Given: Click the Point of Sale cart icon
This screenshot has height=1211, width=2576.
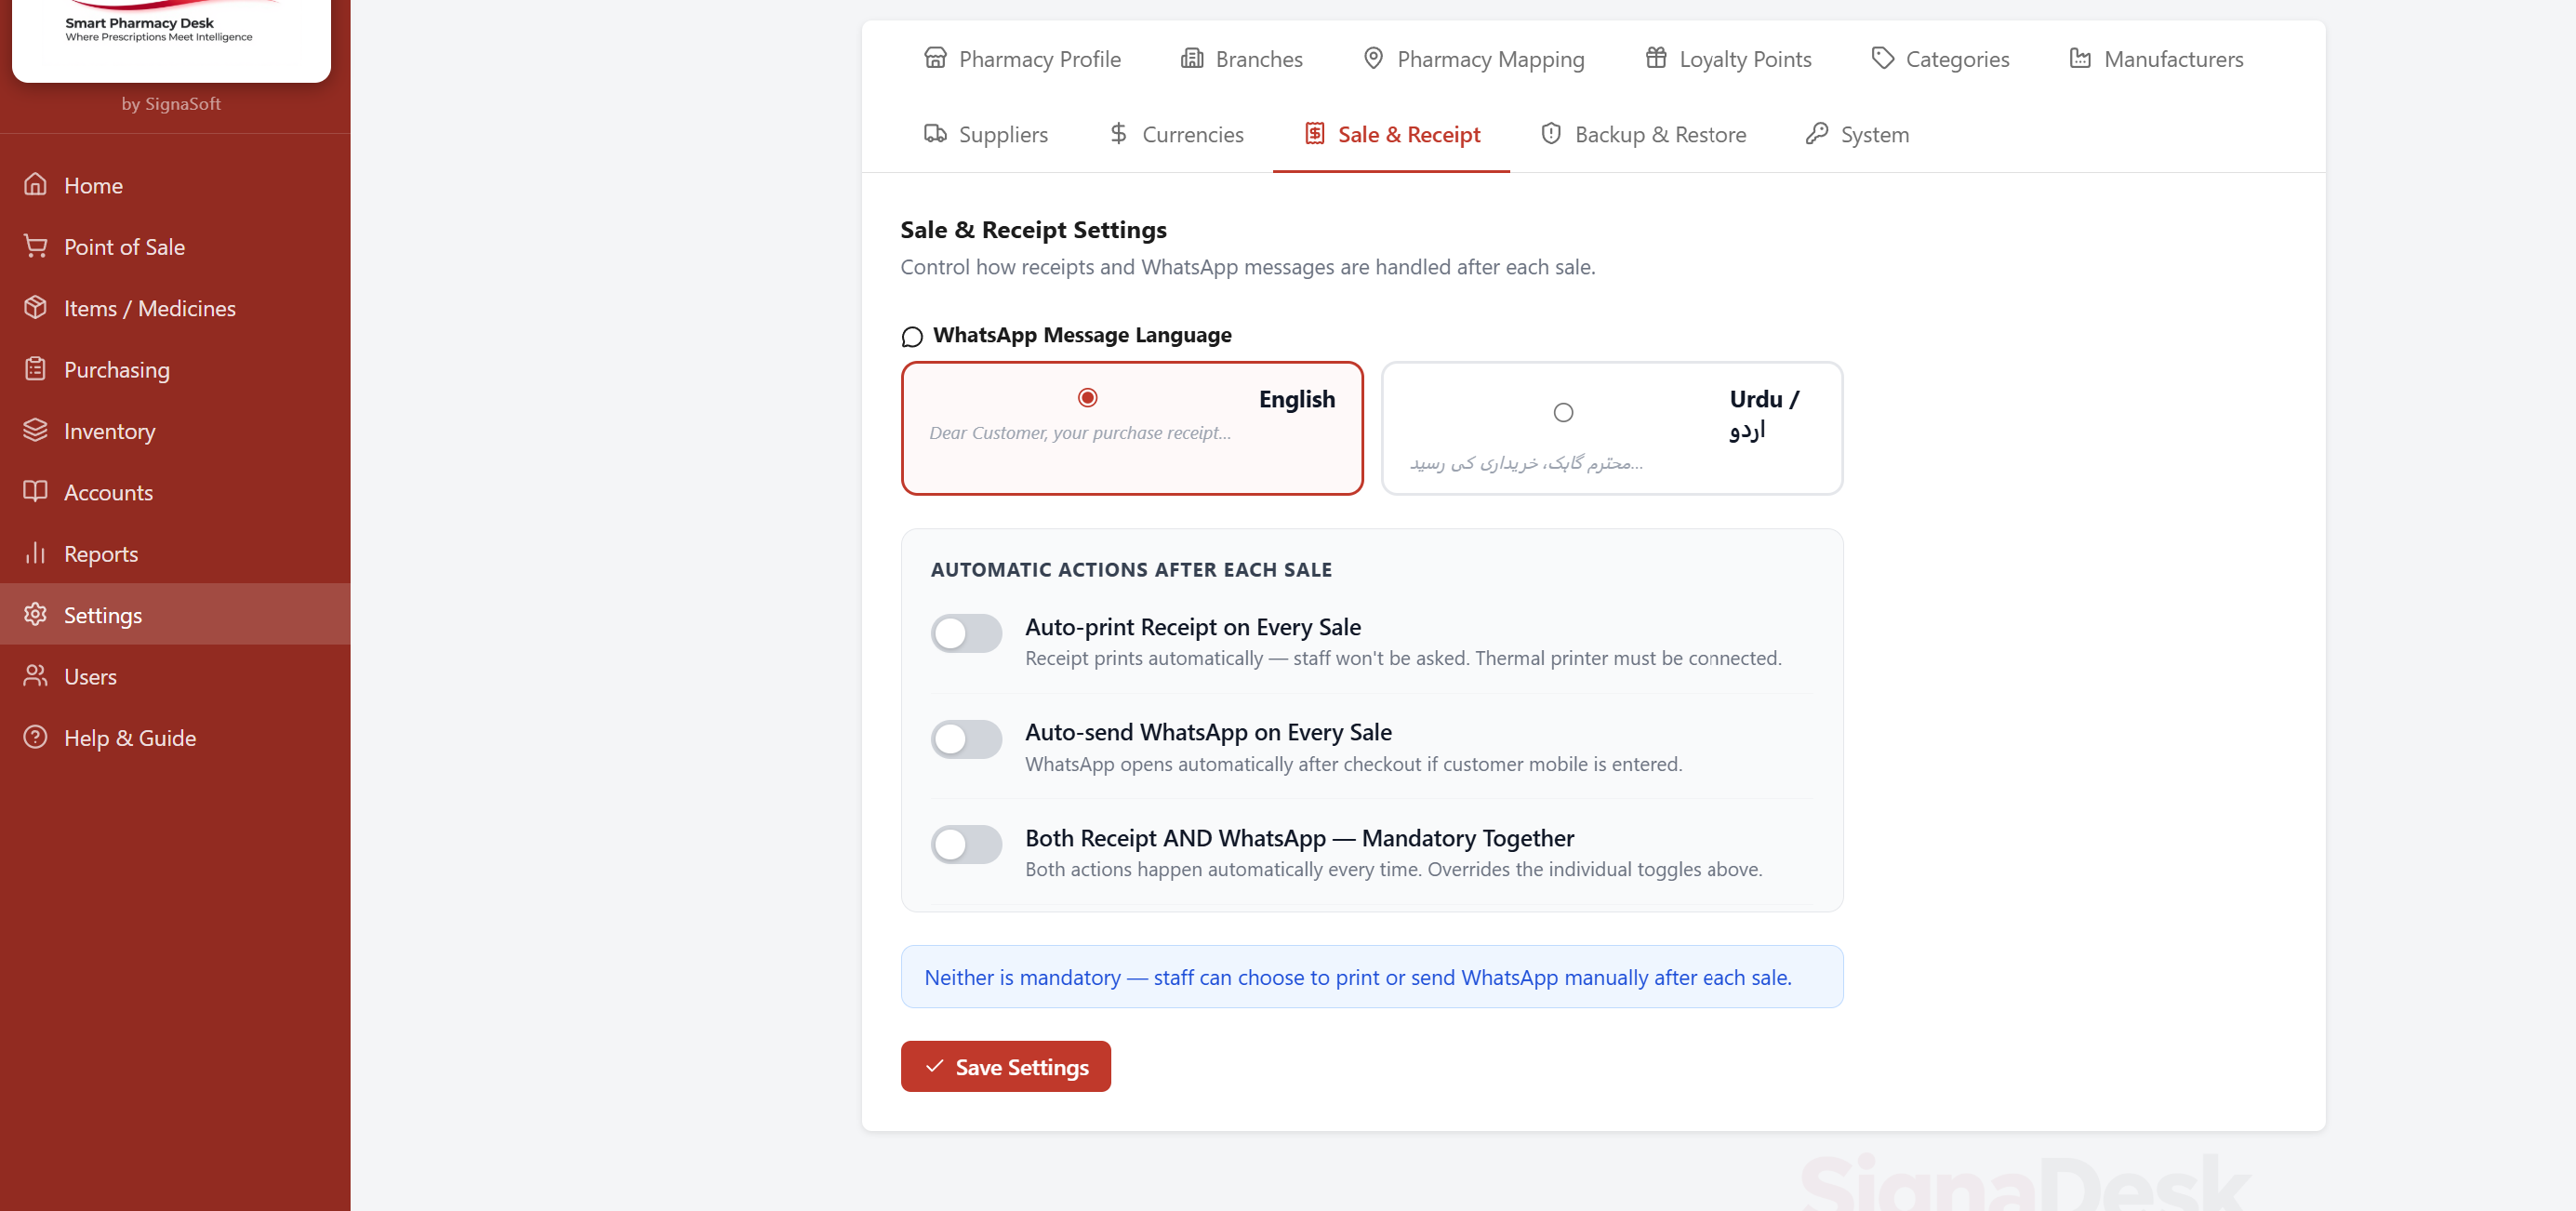Looking at the screenshot, I should tap(36, 246).
